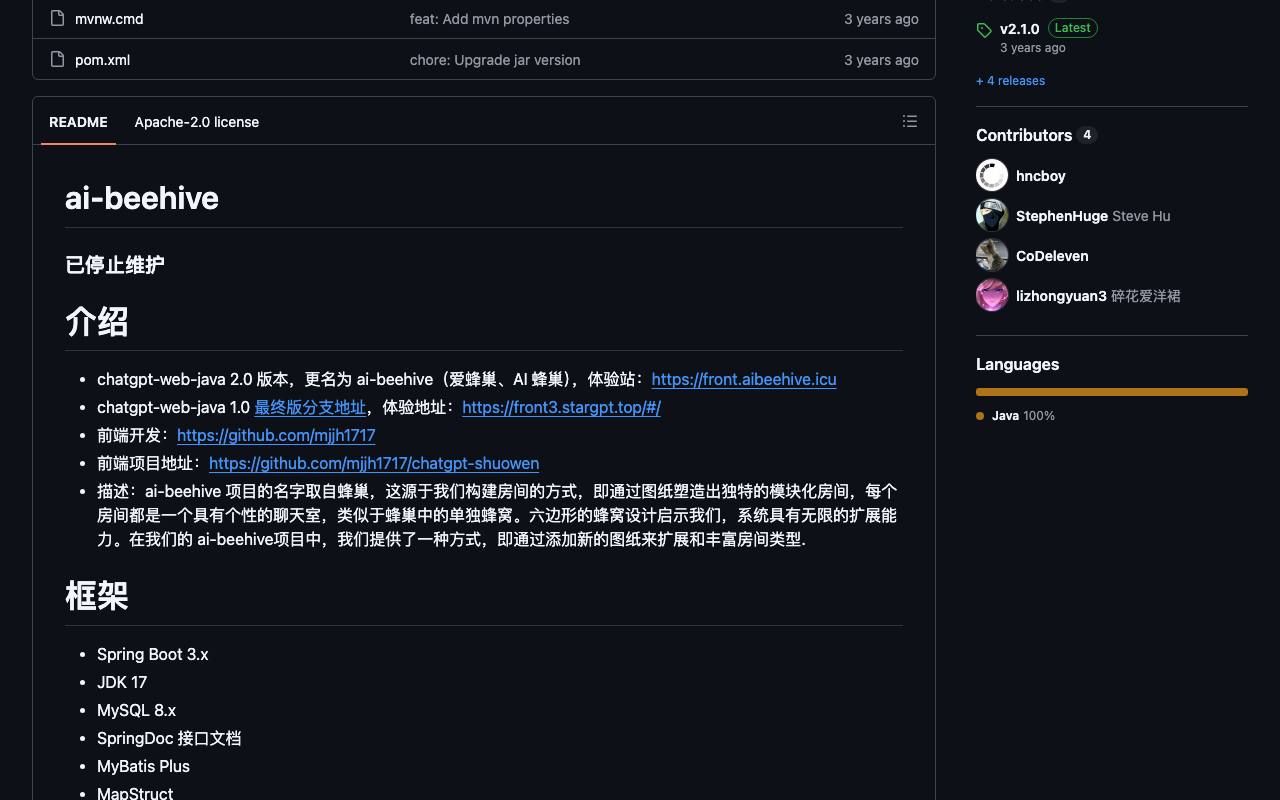Visit lizhongyuan3's profile link
The width and height of the screenshot is (1280, 800).
[x=1061, y=296]
